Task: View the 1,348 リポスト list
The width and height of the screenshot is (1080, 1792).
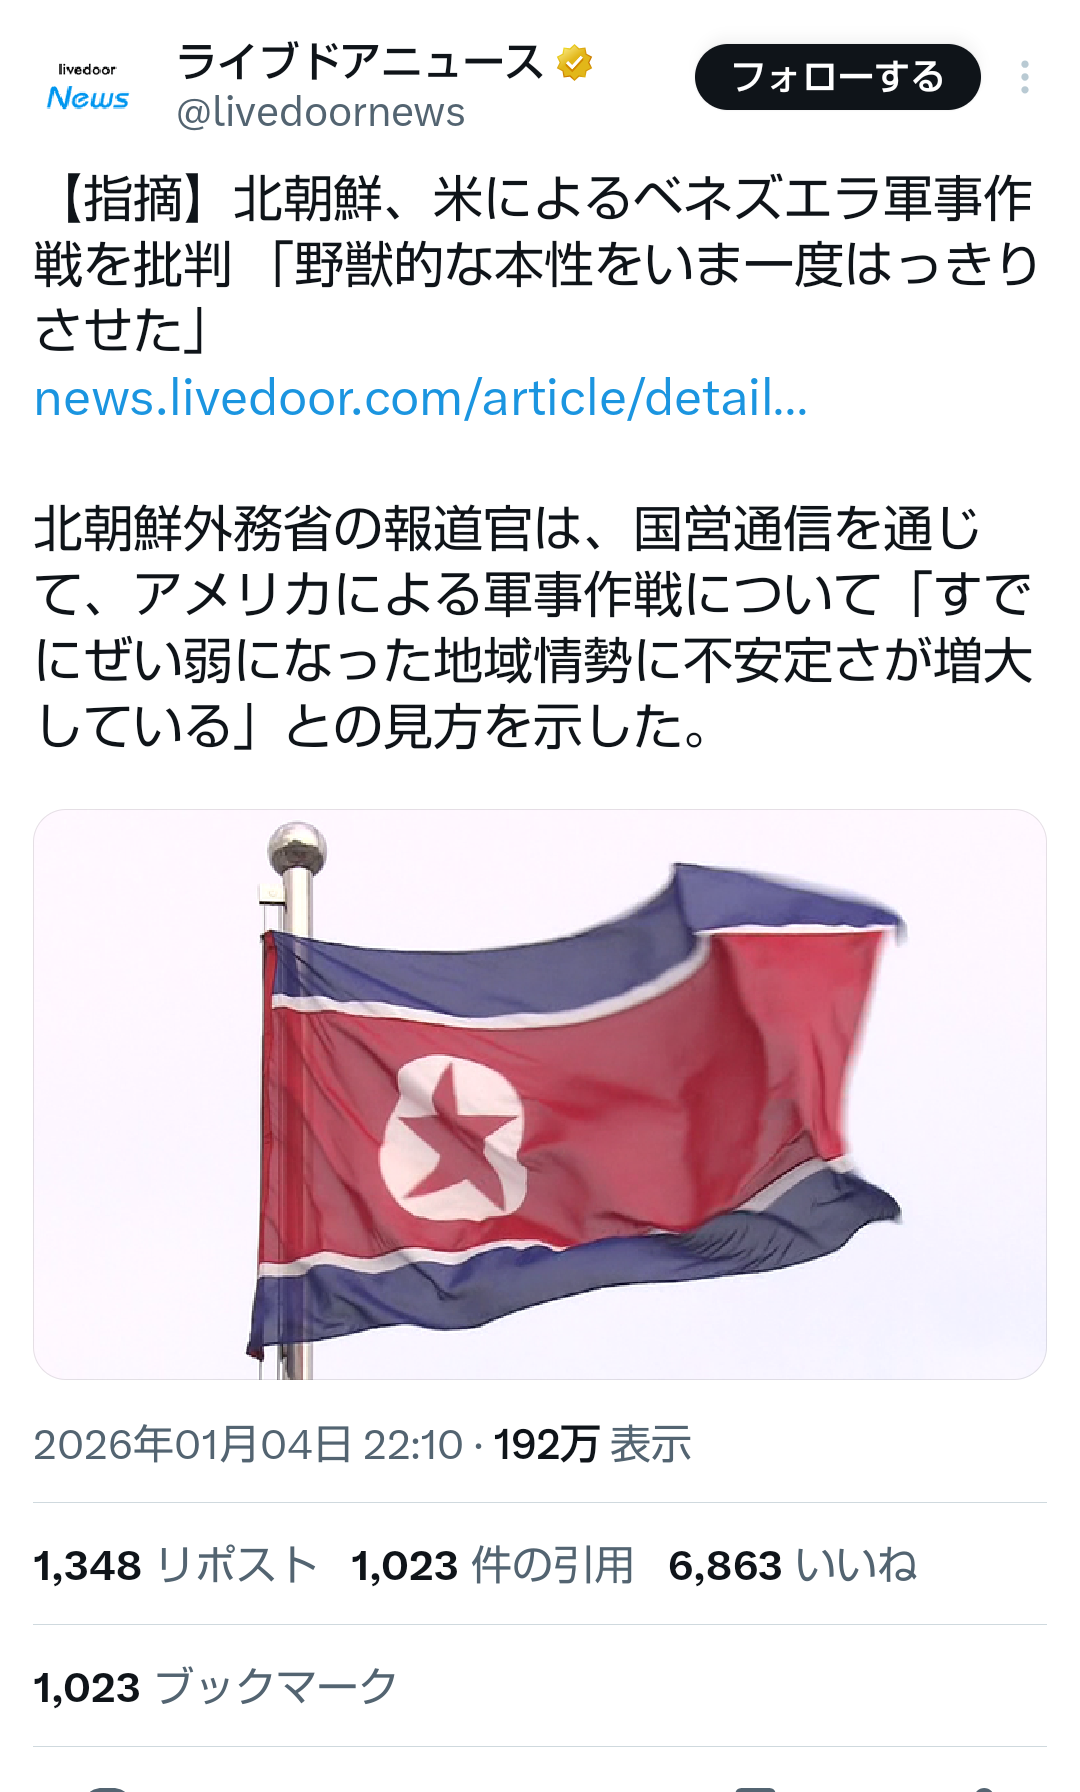Action: click(176, 1565)
